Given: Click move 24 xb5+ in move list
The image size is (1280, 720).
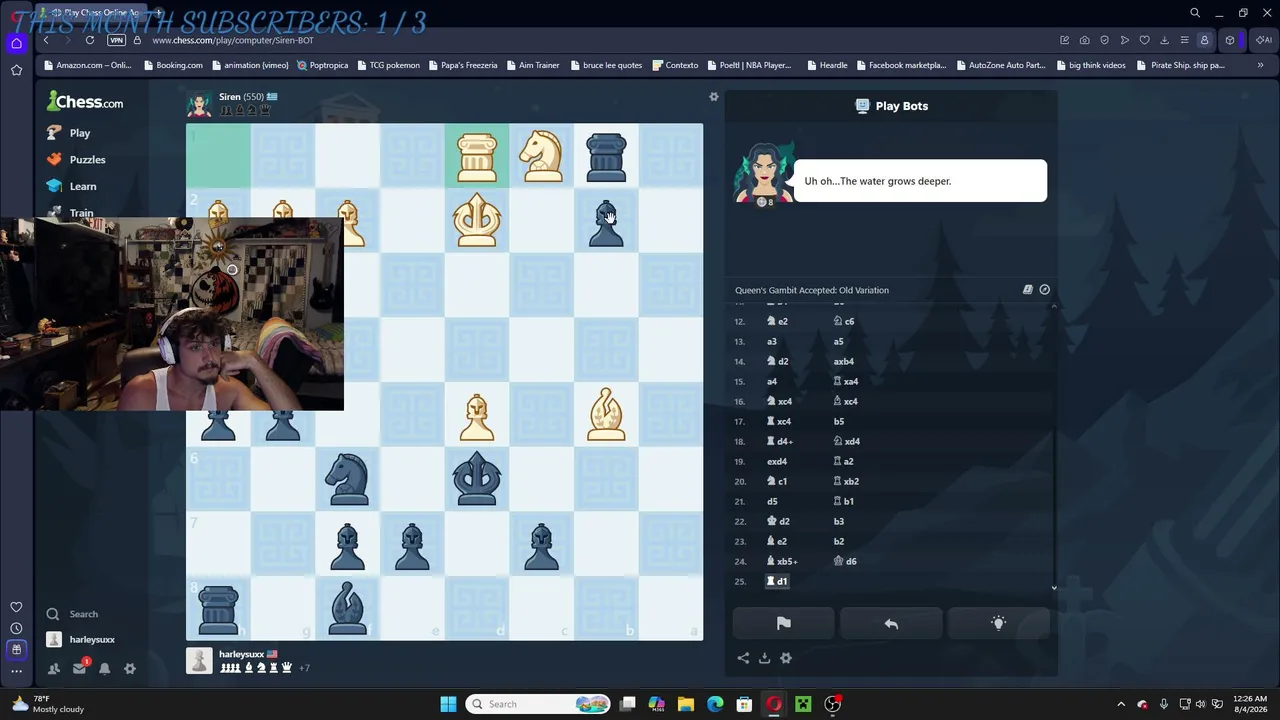Looking at the screenshot, I should click(782, 562).
